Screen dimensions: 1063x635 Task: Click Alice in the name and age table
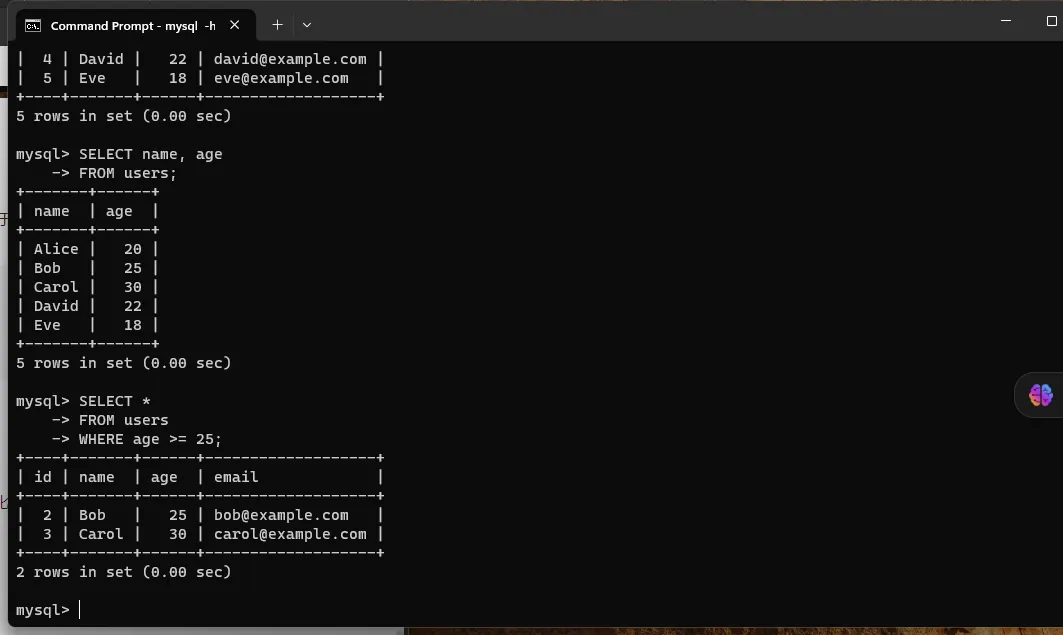pos(56,249)
